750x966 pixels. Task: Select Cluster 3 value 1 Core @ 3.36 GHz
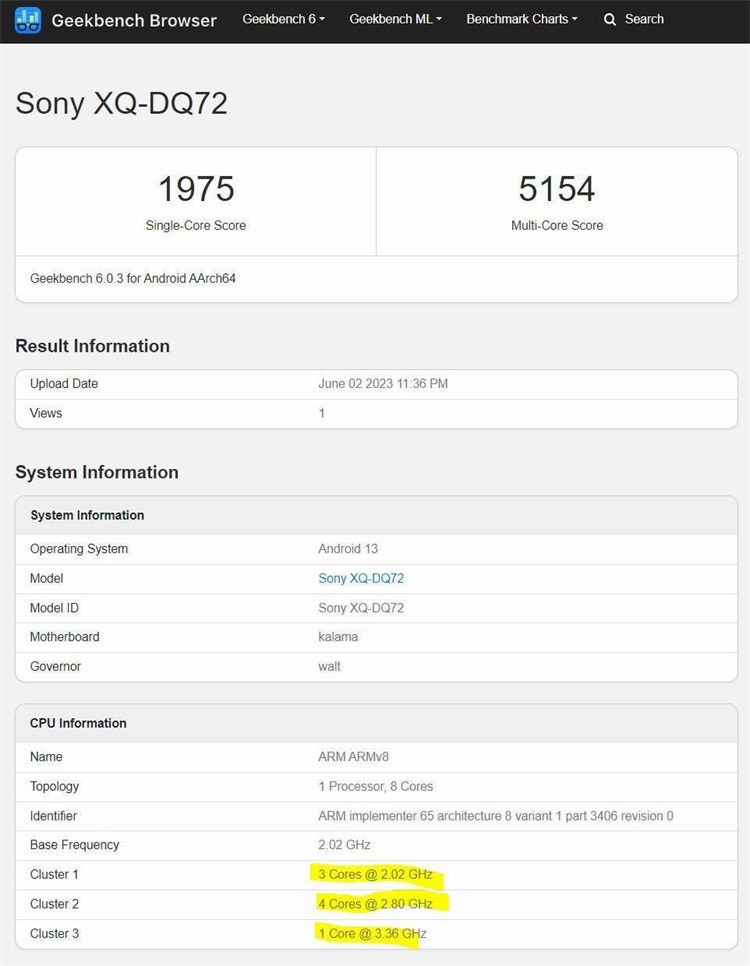(x=372, y=934)
